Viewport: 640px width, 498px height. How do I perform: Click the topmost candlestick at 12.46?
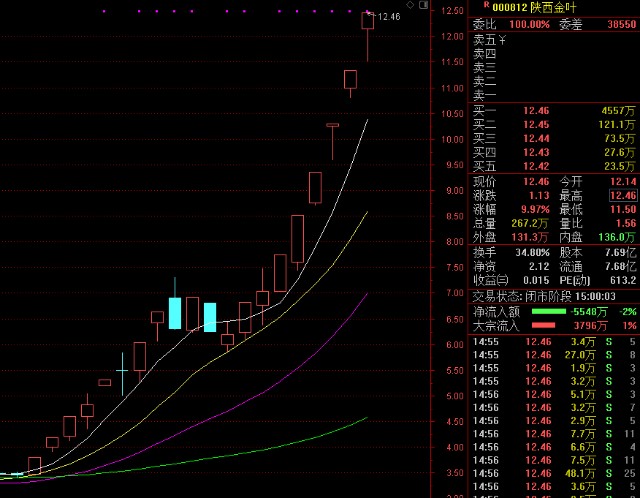pos(368,21)
